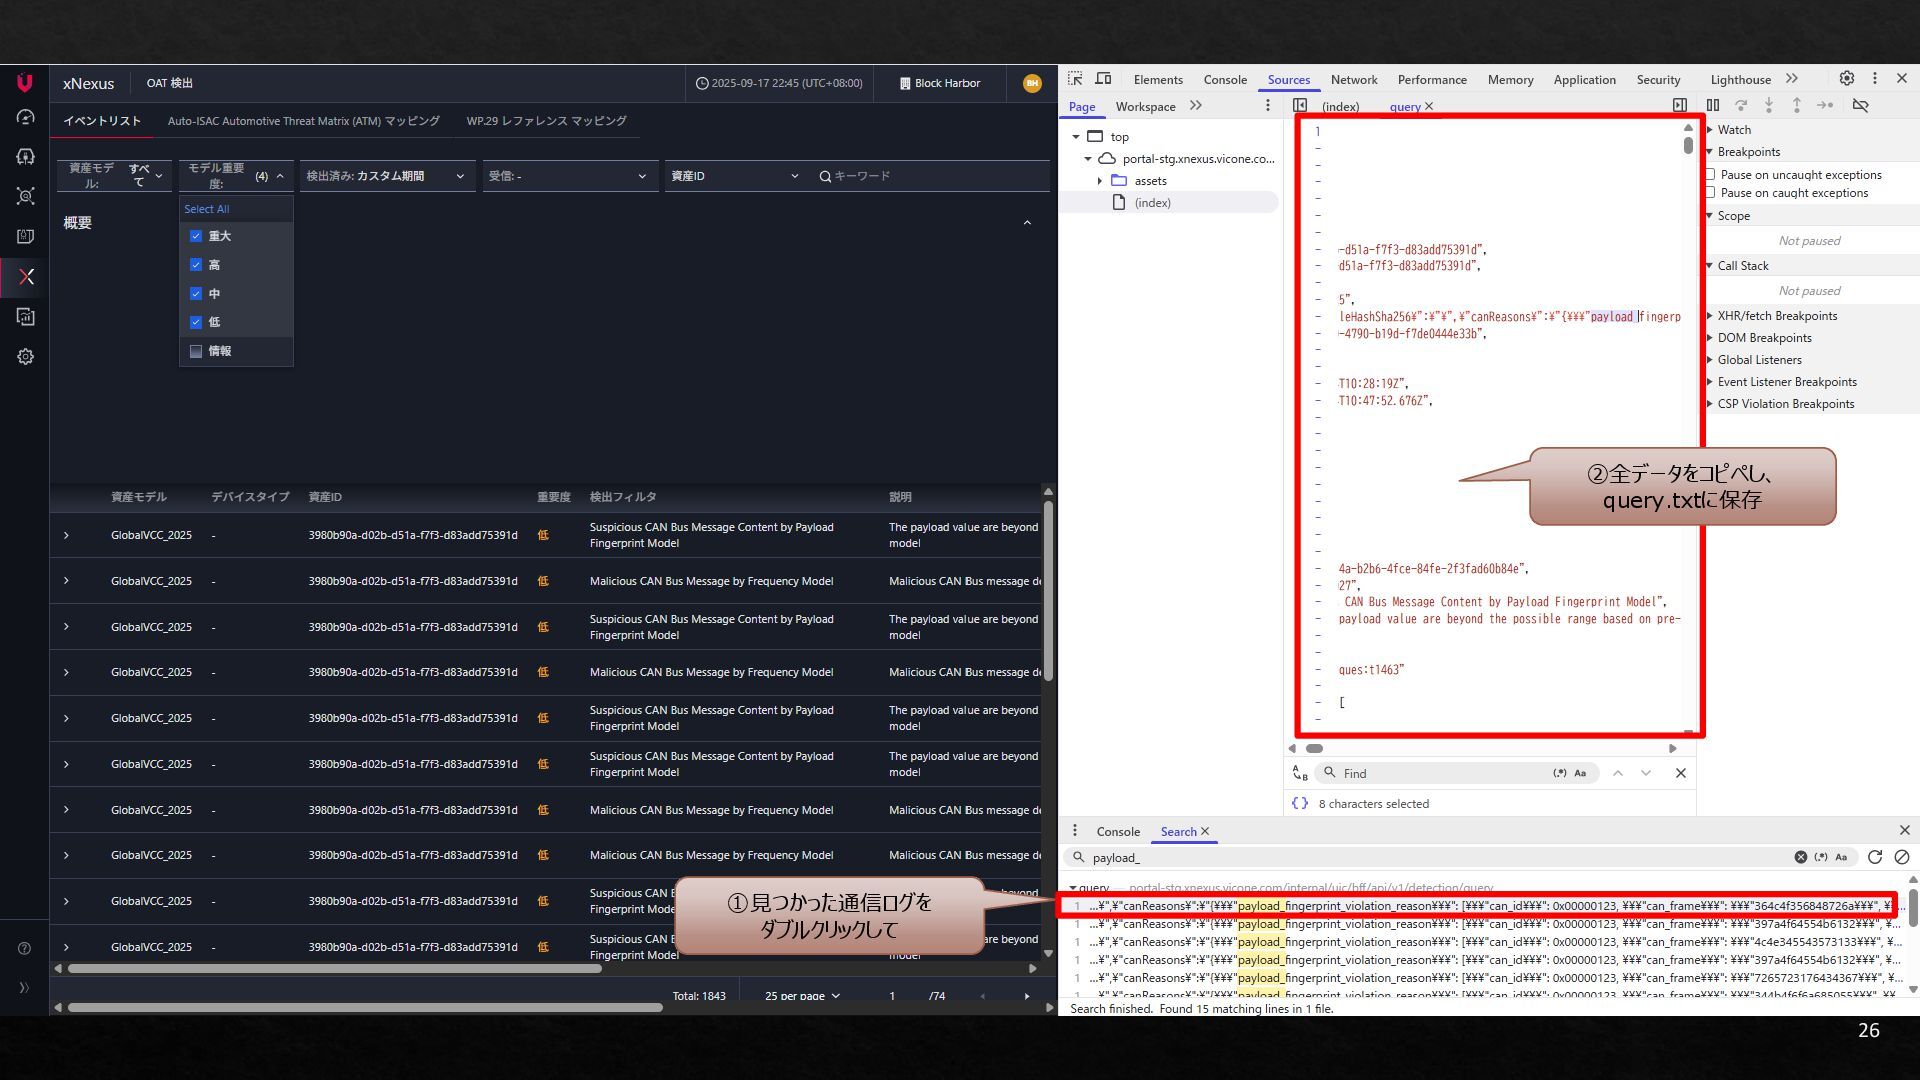This screenshot has height=1080, width=1920.
Task: Expand the assets folder tree node
Action: (1100, 181)
